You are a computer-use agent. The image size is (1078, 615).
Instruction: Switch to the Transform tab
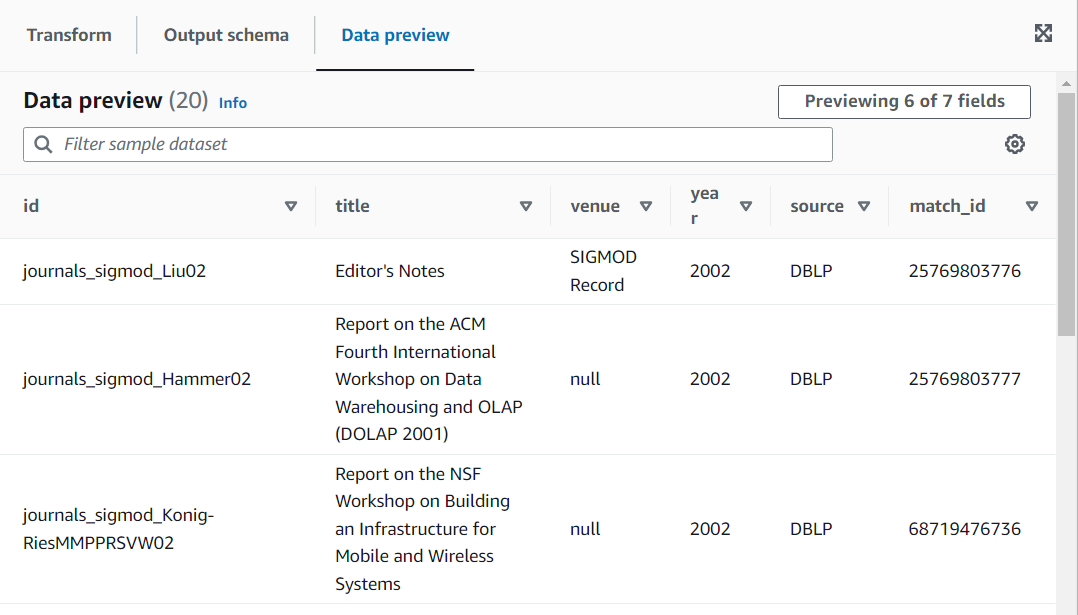click(68, 34)
